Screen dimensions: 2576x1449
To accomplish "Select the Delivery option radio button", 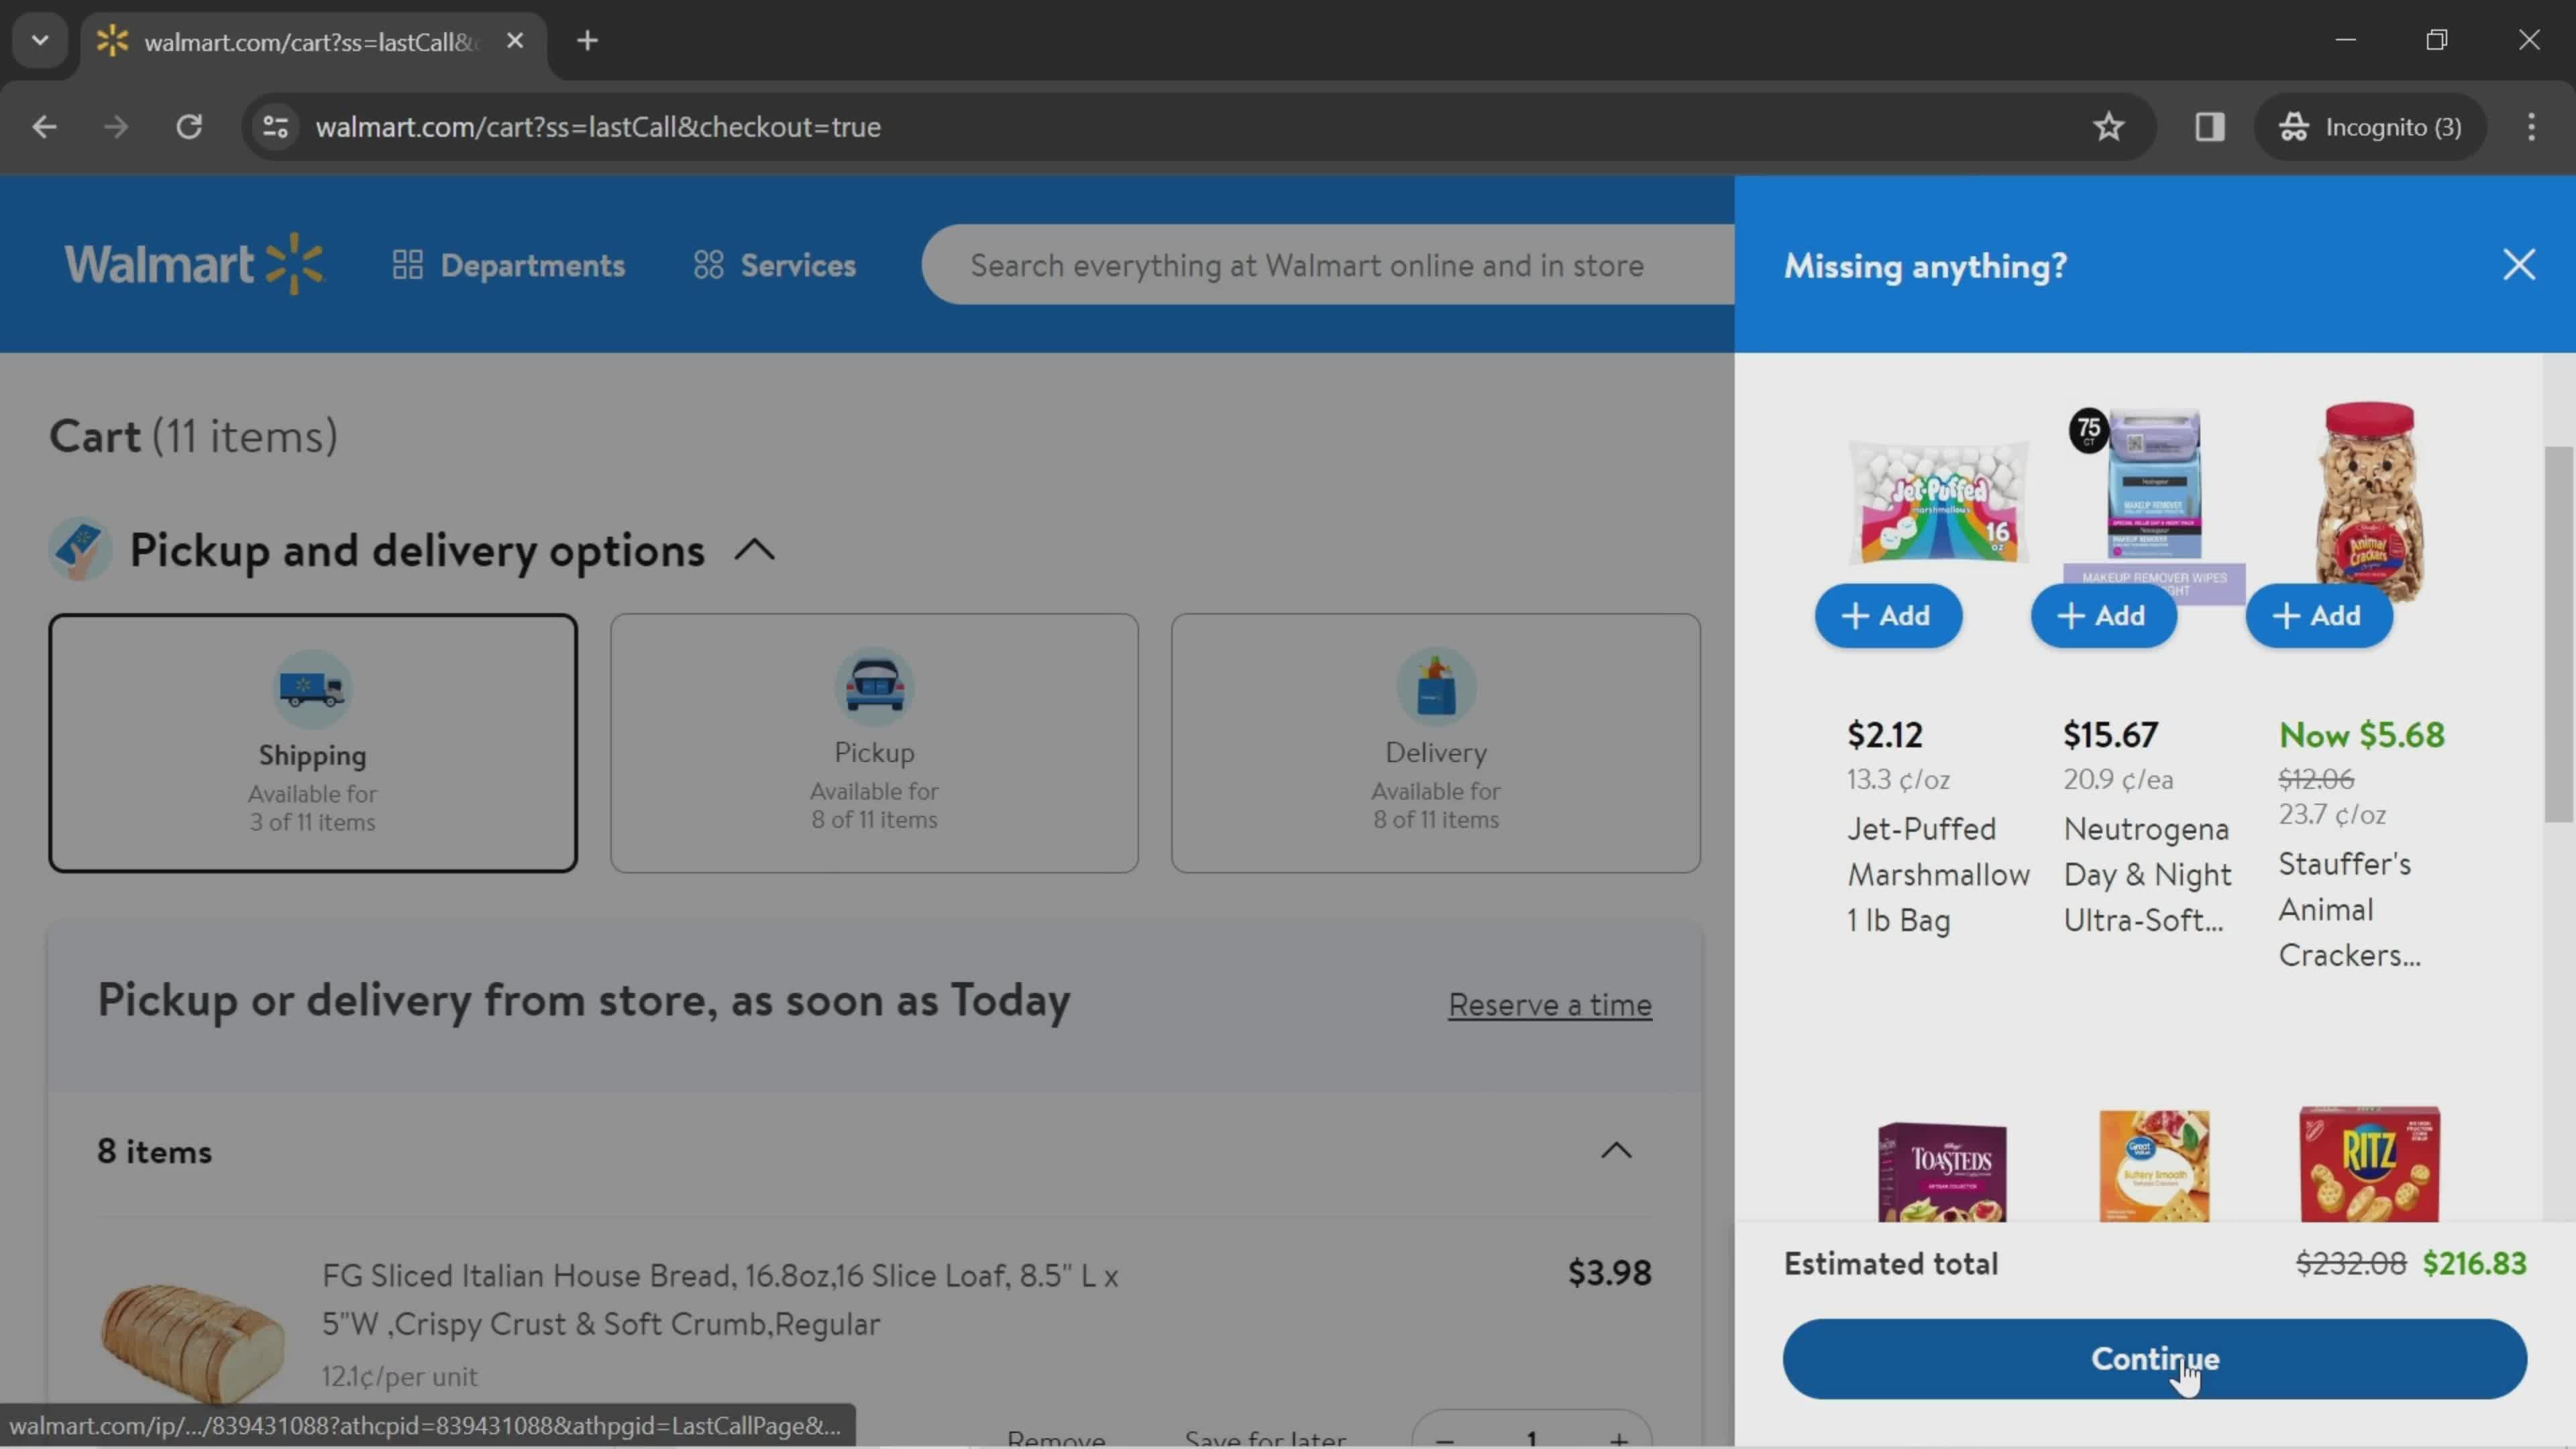I will [x=1435, y=743].
